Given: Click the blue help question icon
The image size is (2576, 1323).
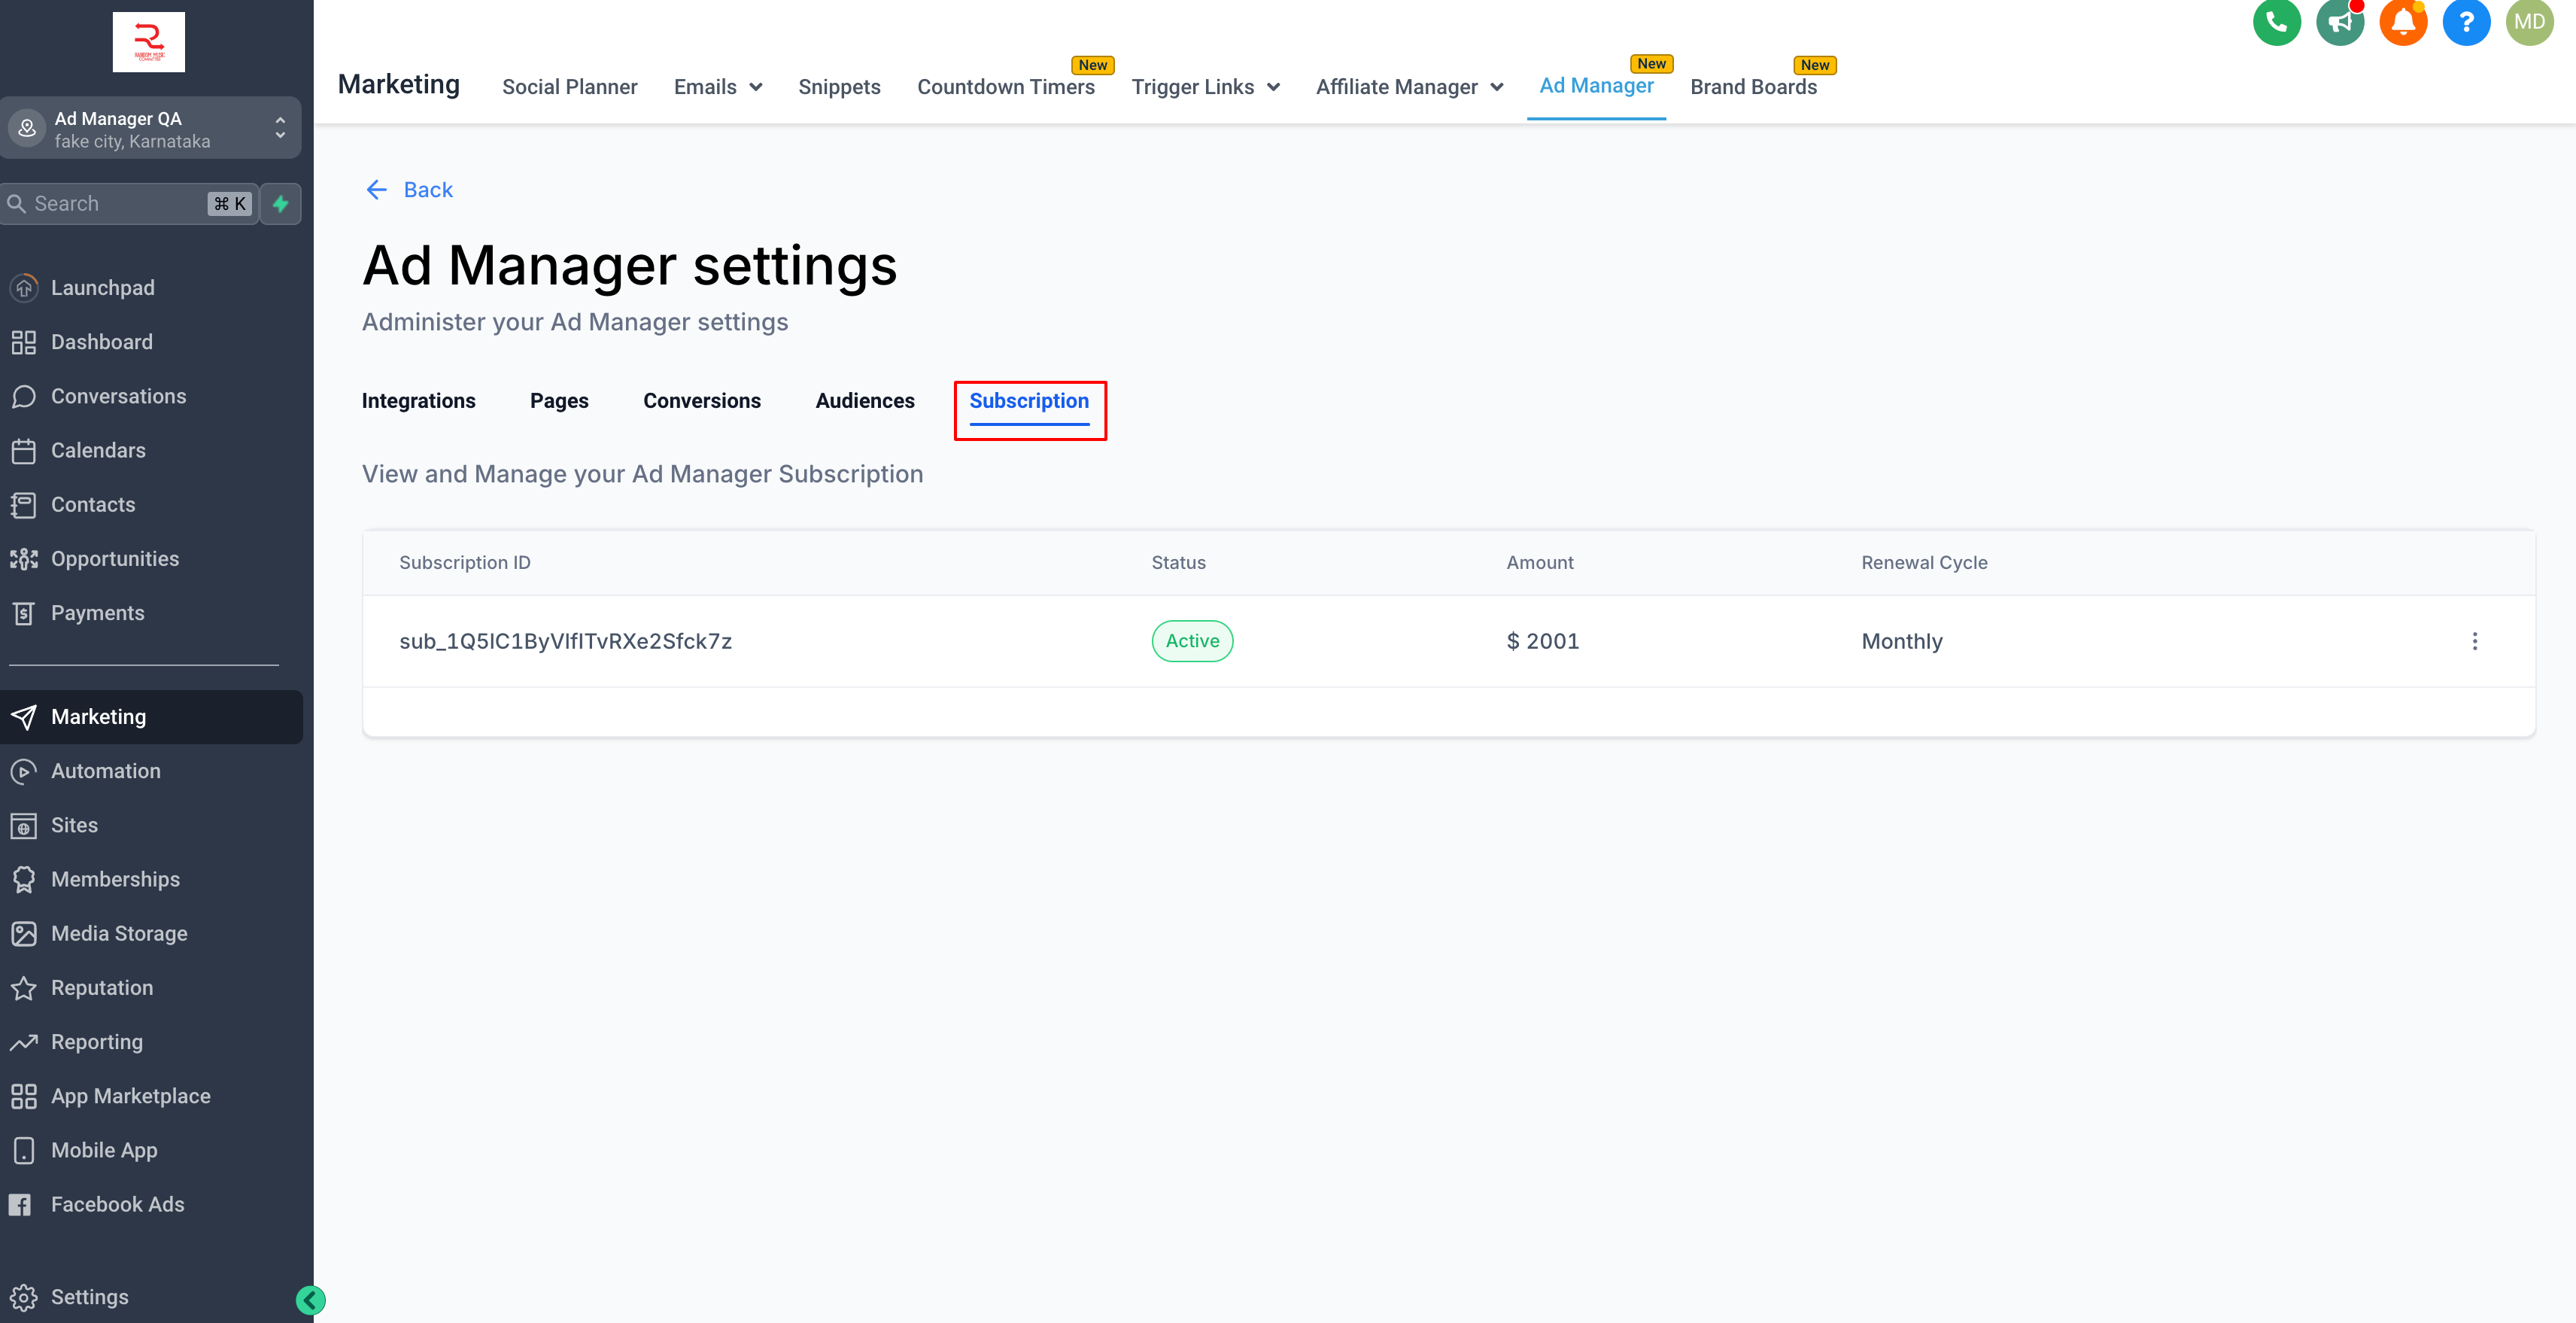Looking at the screenshot, I should click(2466, 22).
